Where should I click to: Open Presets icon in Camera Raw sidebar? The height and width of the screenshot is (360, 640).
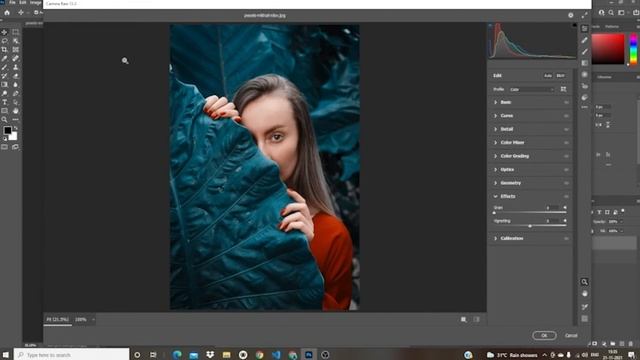tap(584, 97)
